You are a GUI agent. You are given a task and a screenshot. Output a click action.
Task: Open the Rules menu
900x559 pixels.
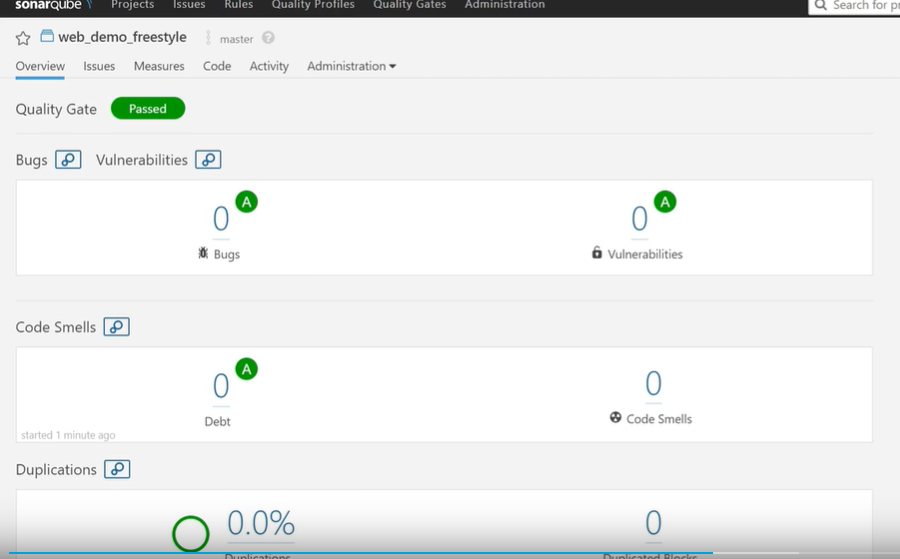click(x=238, y=5)
